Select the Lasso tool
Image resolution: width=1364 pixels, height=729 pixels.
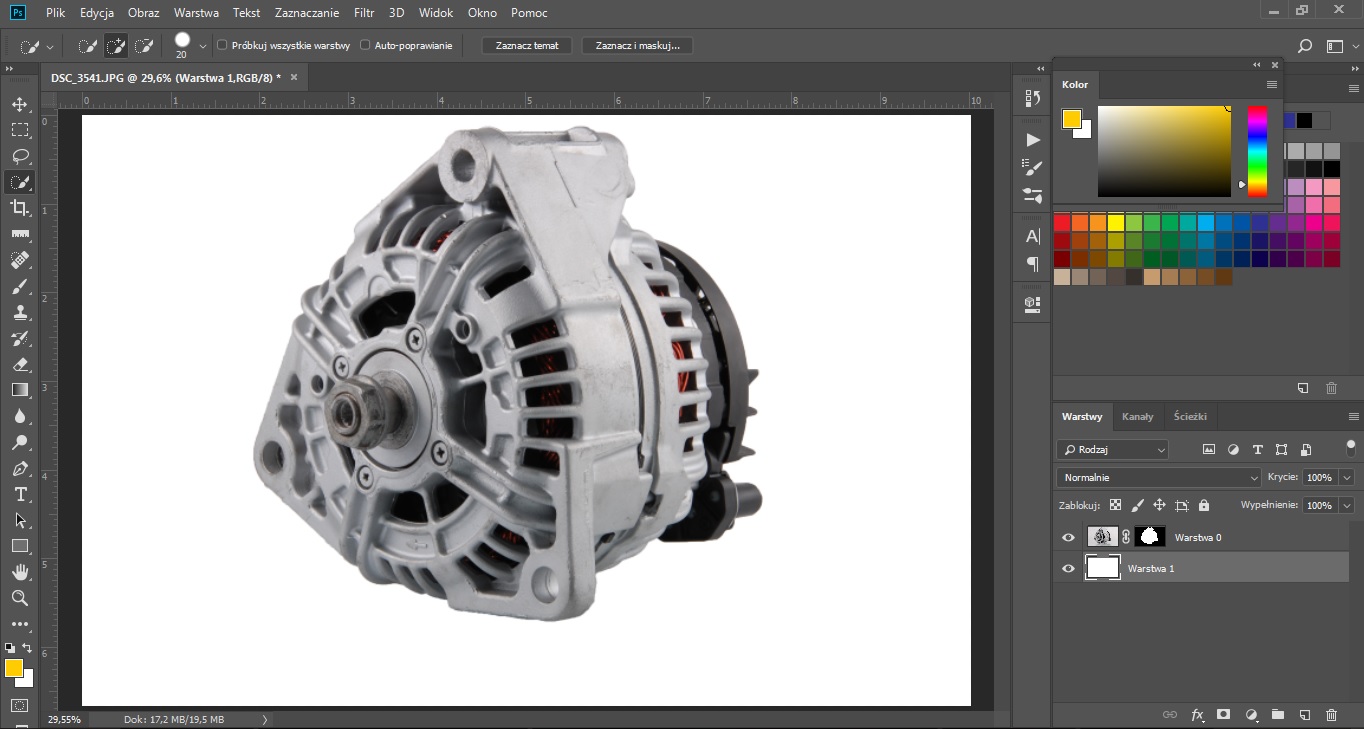tap(20, 156)
